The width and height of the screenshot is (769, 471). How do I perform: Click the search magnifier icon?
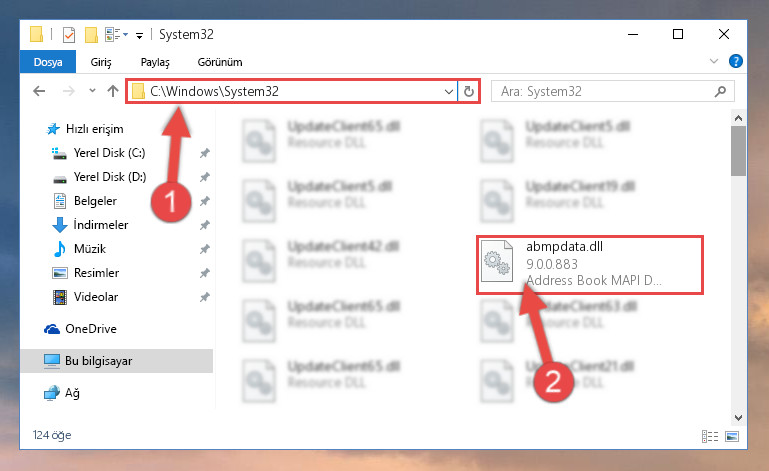tap(720, 92)
